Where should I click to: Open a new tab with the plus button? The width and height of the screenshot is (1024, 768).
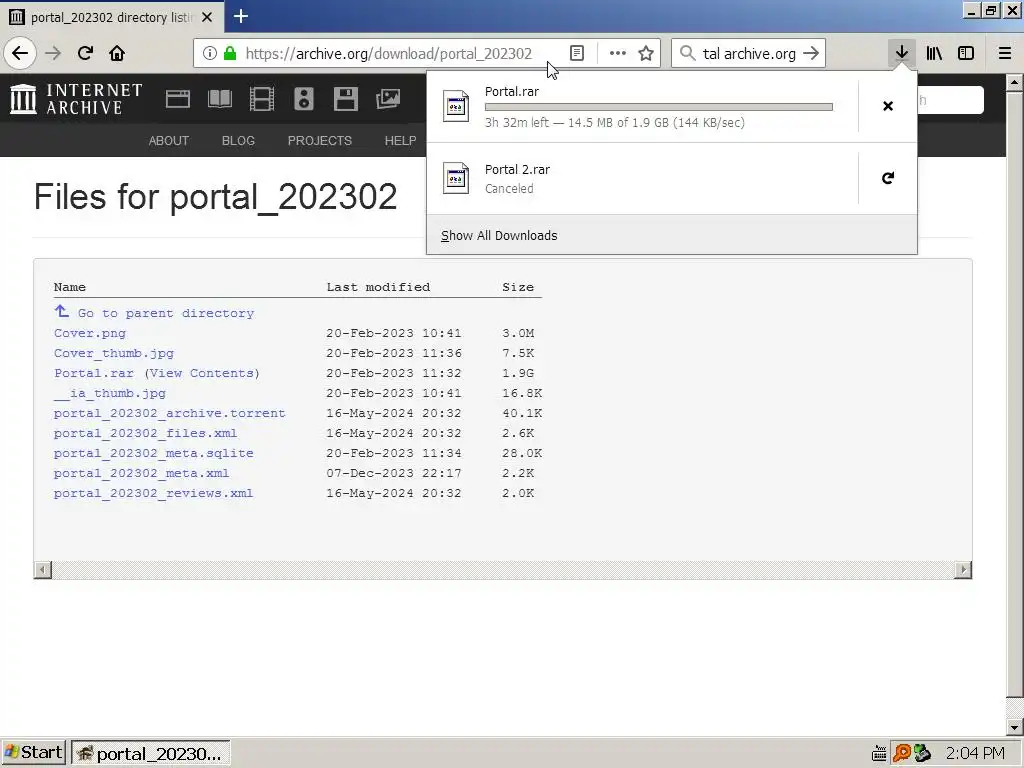coord(241,16)
